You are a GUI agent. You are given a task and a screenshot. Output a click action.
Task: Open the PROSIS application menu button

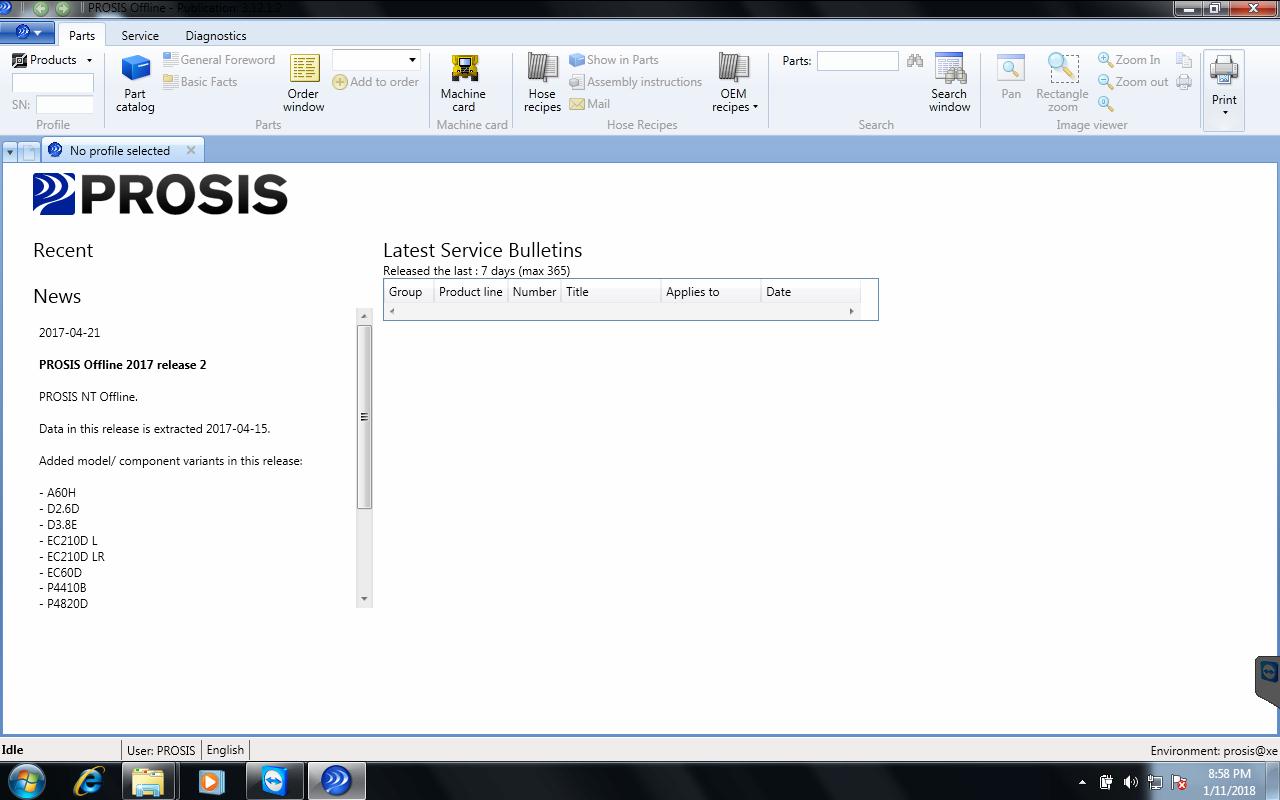click(27, 33)
